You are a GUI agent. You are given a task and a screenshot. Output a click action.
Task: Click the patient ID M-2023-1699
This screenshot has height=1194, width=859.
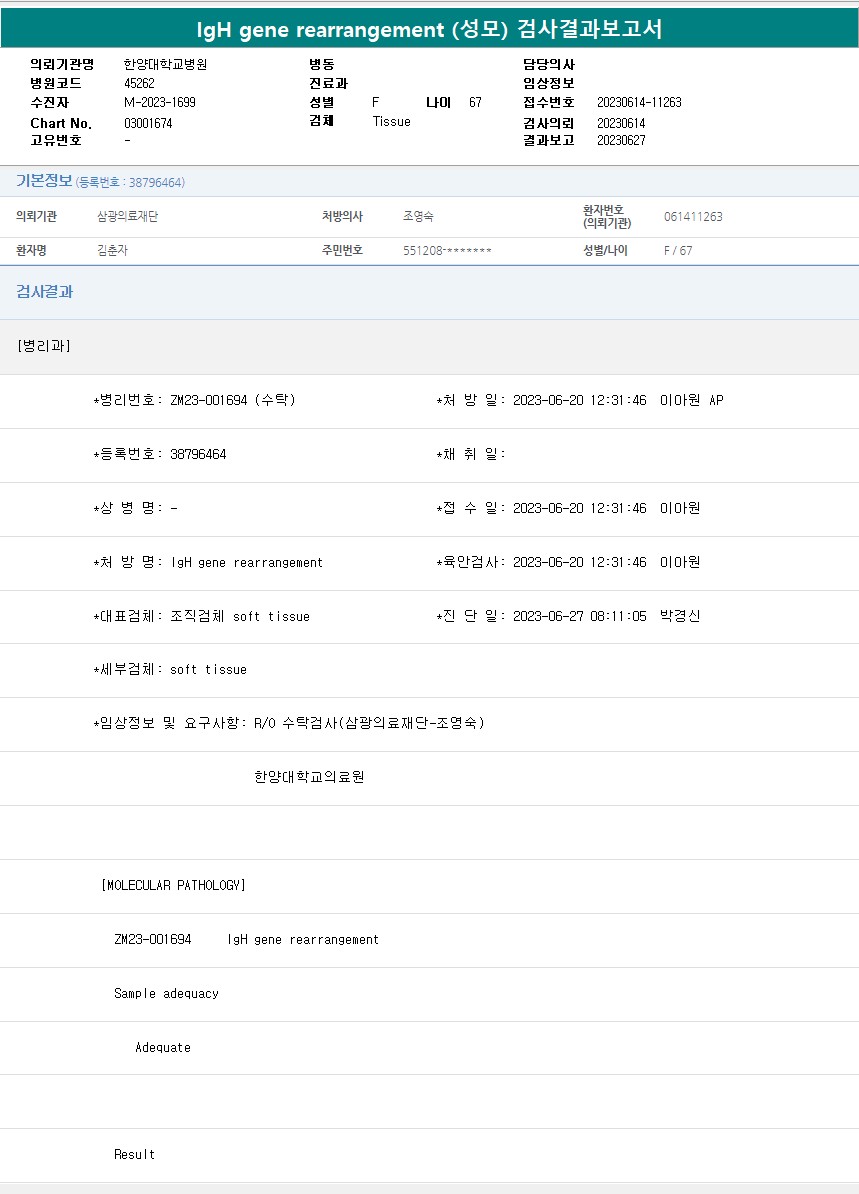tap(159, 102)
